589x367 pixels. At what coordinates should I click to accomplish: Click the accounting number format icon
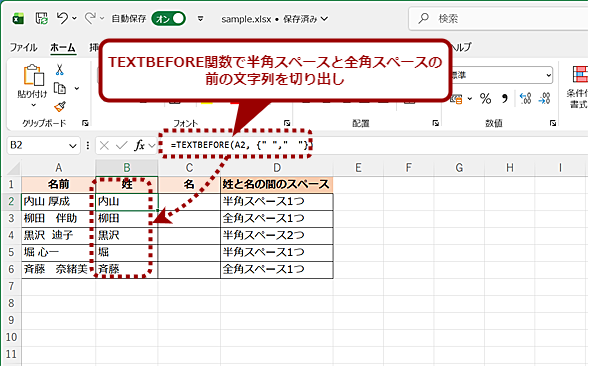point(456,99)
